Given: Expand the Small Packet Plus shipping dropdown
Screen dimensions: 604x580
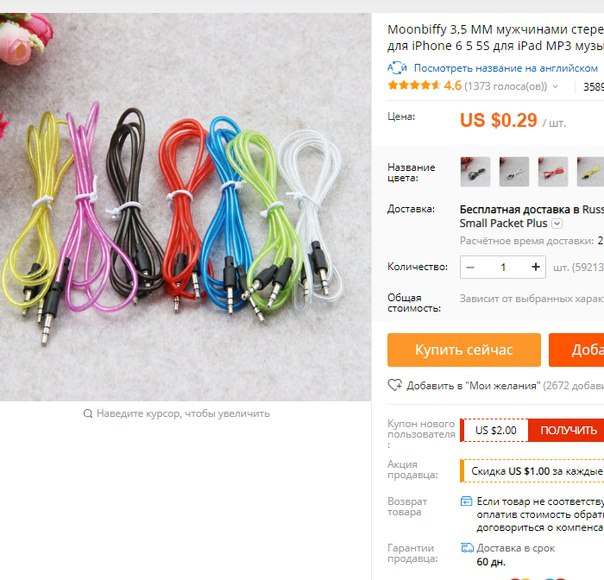Looking at the screenshot, I should click(x=557, y=223).
